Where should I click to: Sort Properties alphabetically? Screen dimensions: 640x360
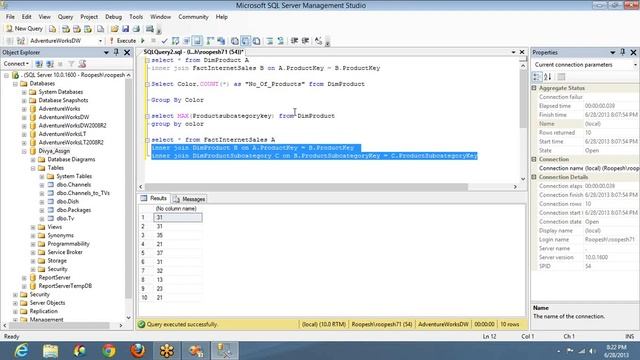point(548,77)
